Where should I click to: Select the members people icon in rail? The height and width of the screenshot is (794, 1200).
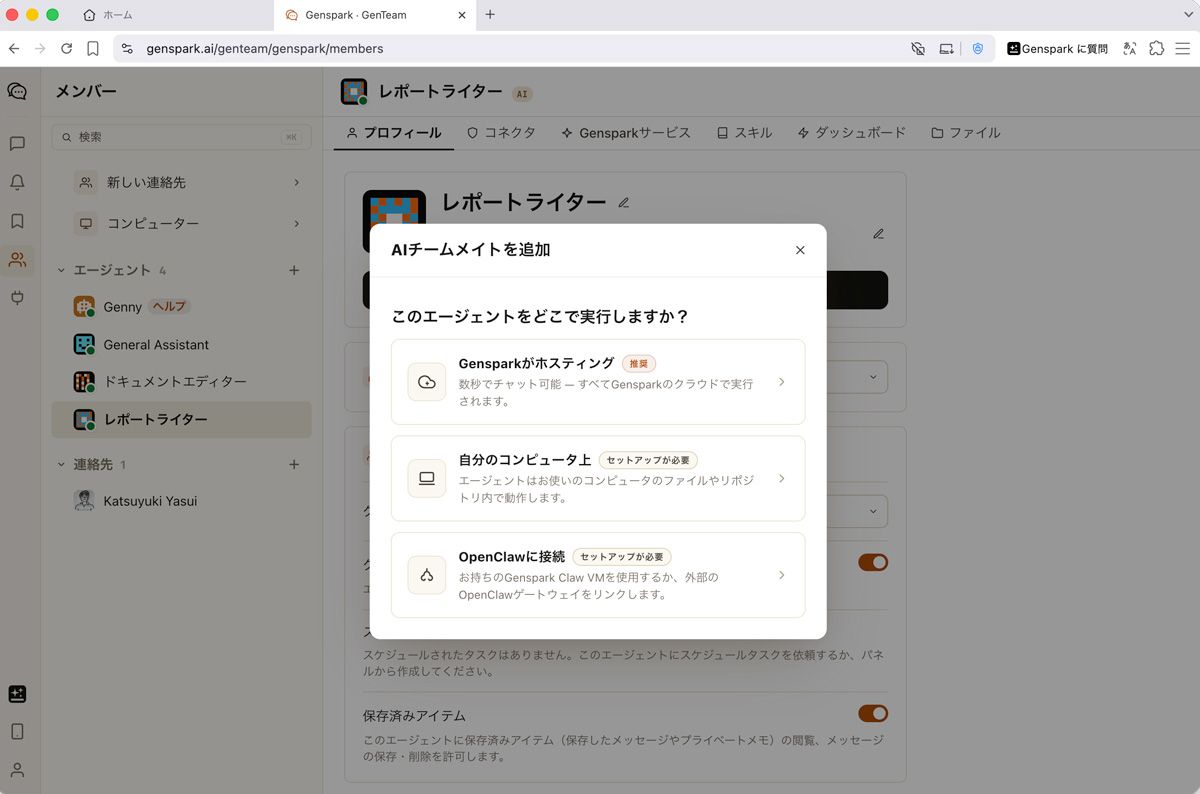[x=17, y=260]
